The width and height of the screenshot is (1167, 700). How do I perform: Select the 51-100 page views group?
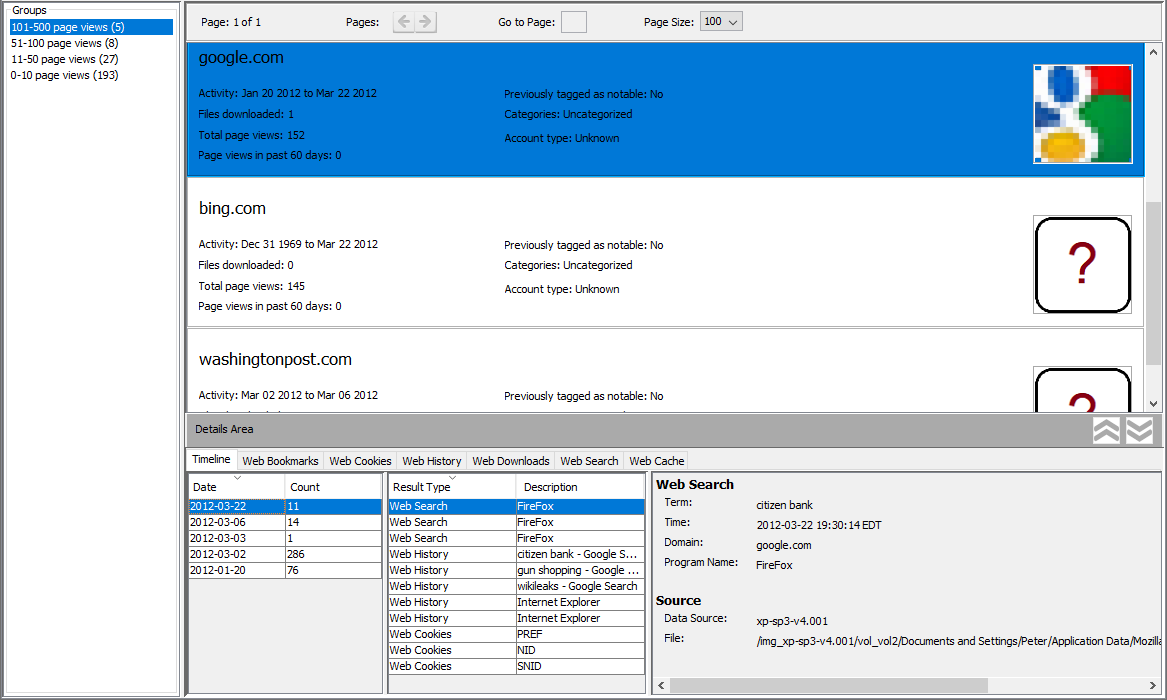tap(64, 43)
